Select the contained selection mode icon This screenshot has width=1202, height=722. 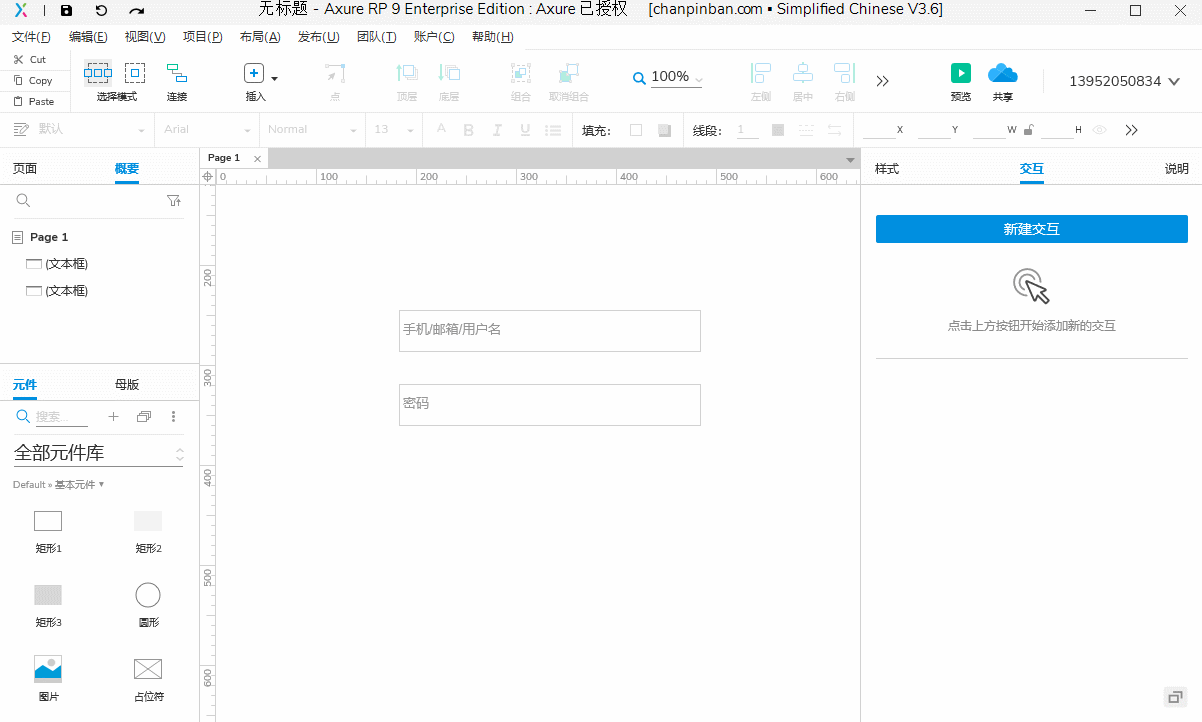pyautogui.click(x=135, y=73)
